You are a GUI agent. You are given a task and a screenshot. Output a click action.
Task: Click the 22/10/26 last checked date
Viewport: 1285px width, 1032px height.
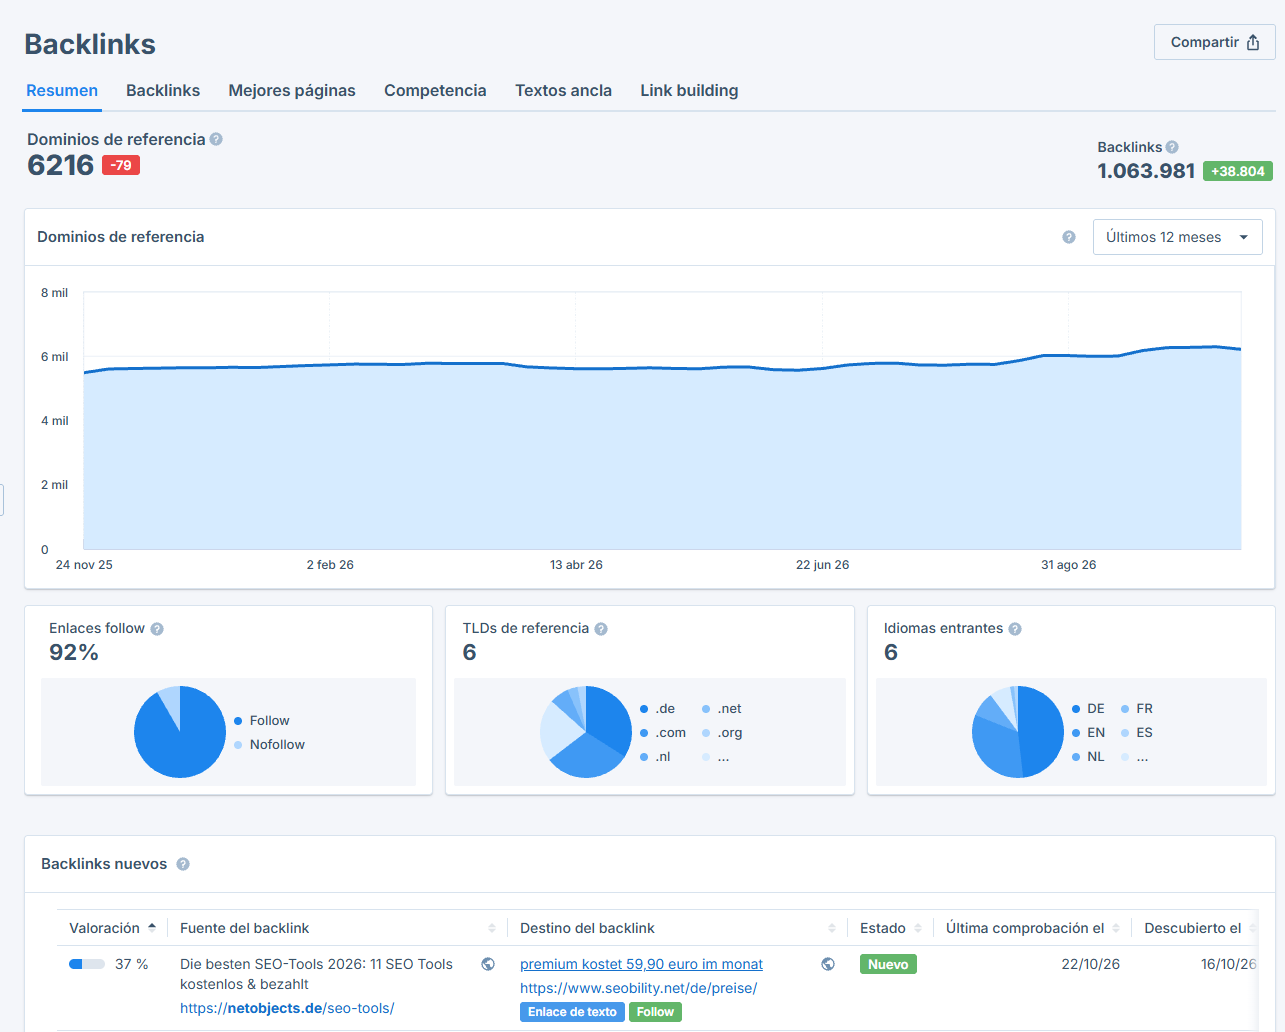tap(1090, 964)
